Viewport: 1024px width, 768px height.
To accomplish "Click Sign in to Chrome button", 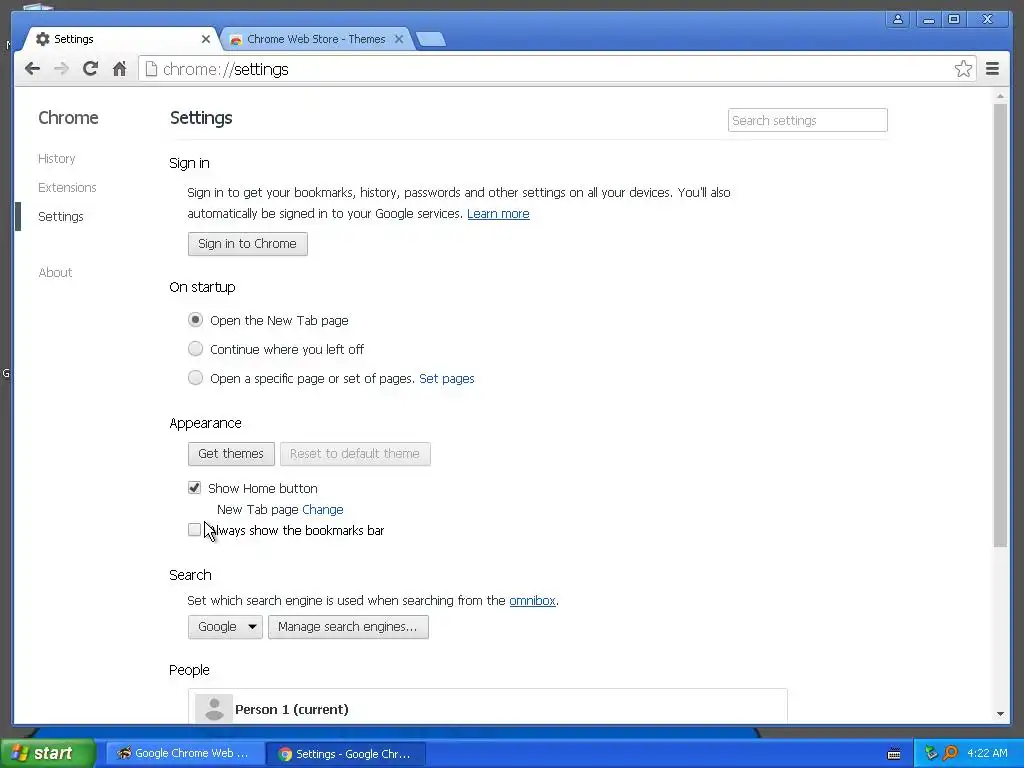I will pyautogui.click(x=248, y=244).
